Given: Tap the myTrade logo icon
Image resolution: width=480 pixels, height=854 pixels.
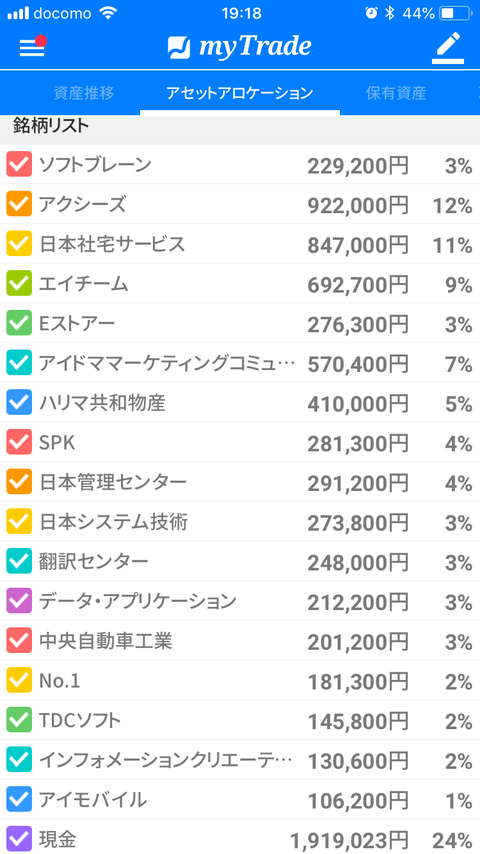Looking at the screenshot, I should point(179,48).
